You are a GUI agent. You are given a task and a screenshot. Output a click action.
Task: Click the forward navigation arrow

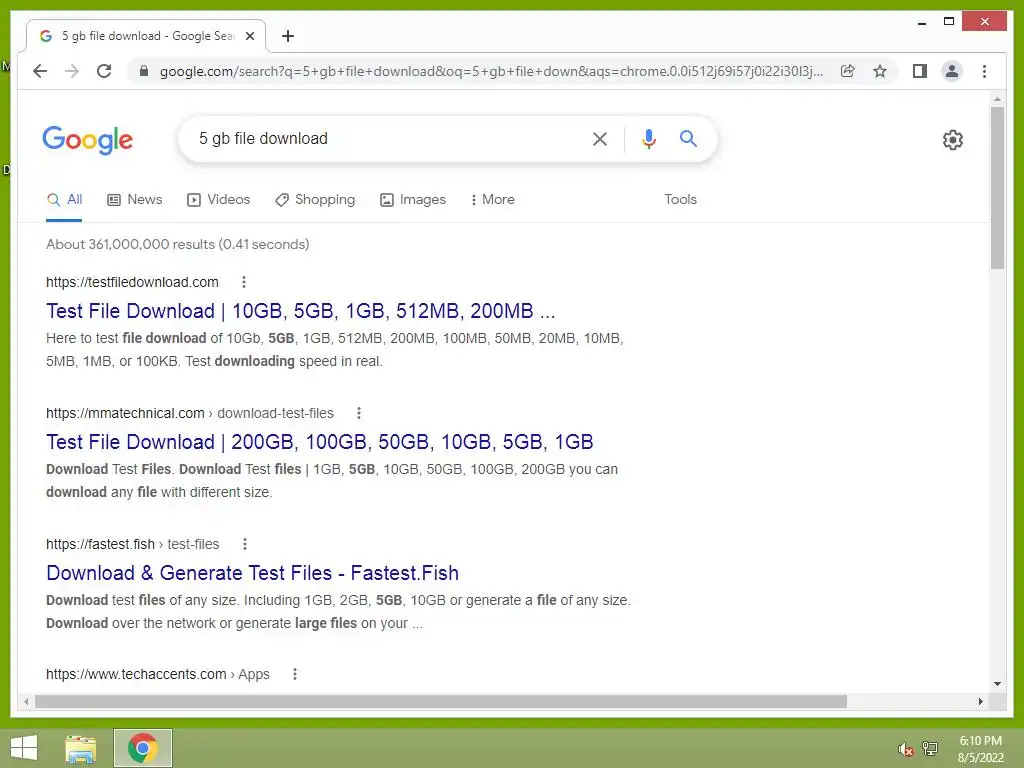[72, 71]
